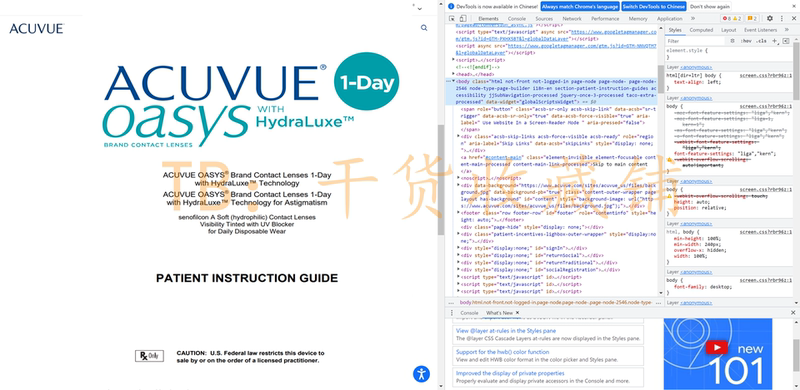800x390 pixels.
Task: Open Support for the hwb() color function link
Action: coord(503,352)
